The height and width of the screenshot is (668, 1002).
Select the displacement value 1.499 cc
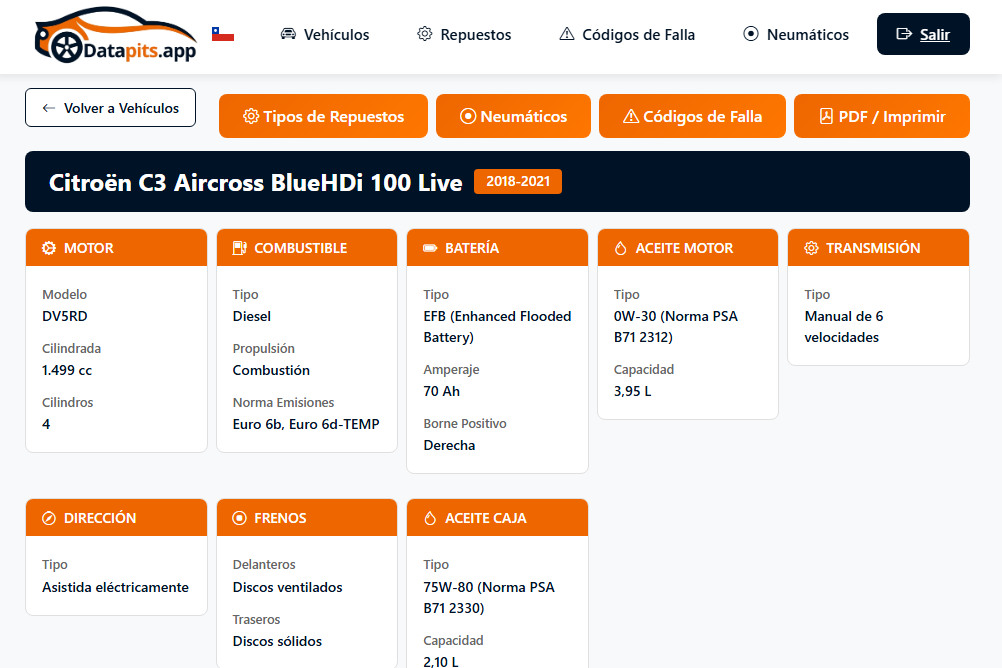(67, 370)
